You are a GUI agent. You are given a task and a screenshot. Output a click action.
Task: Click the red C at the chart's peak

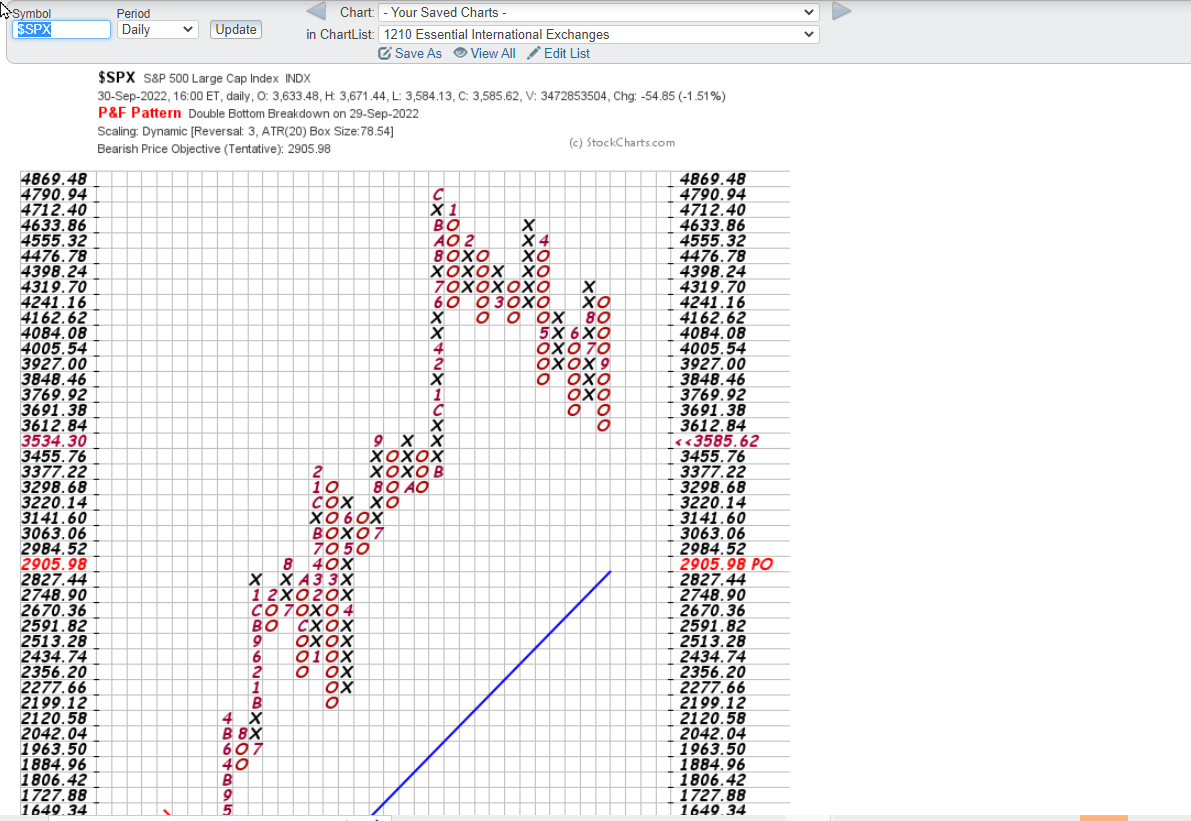437,195
